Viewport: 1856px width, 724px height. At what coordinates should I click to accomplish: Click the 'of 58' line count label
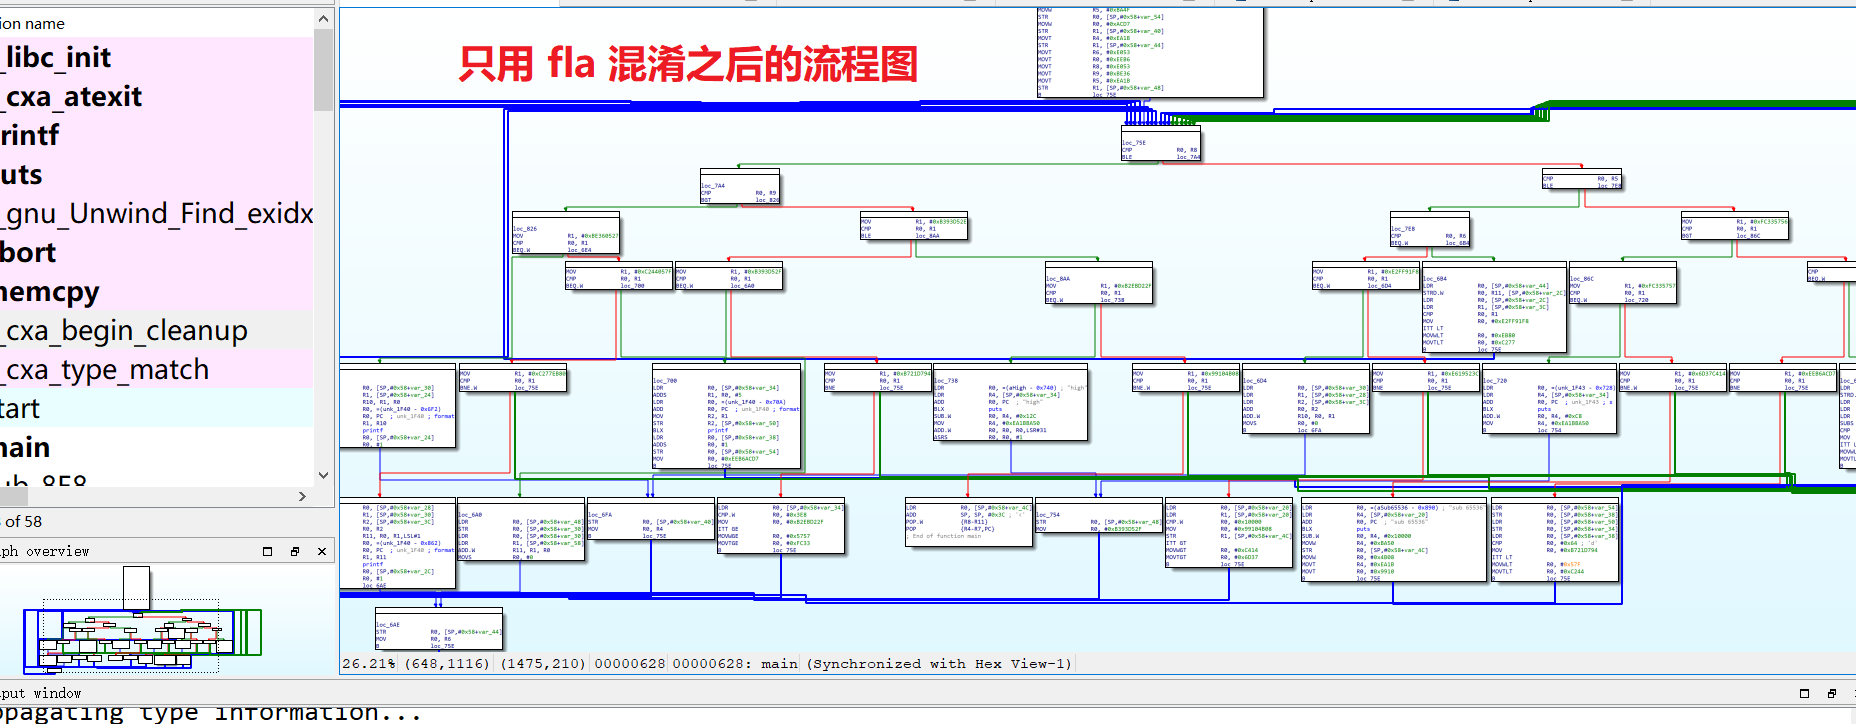pyautogui.click(x=24, y=521)
